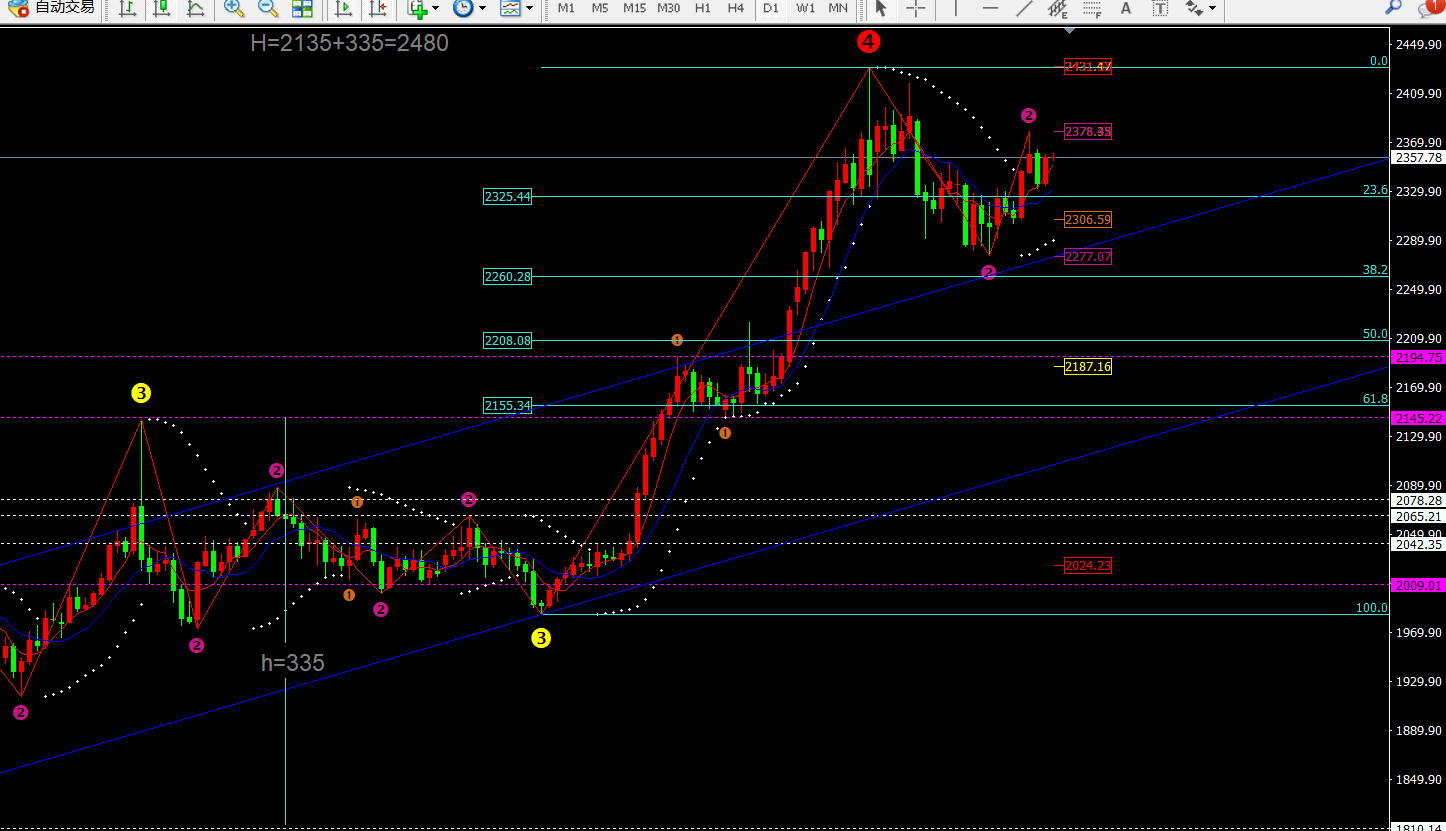Click the 2155.34 Fibonacci level label

pos(507,405)
